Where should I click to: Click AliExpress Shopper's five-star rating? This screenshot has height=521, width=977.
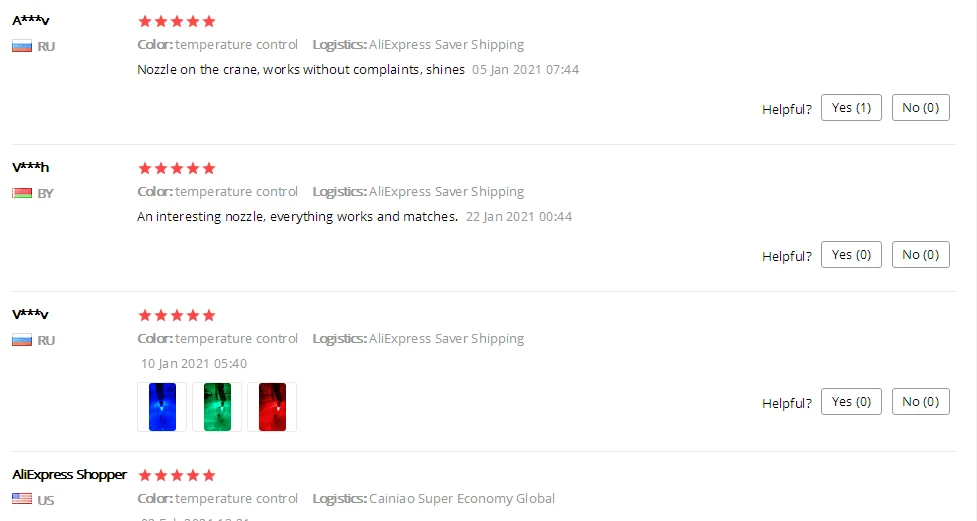point(177,476)
